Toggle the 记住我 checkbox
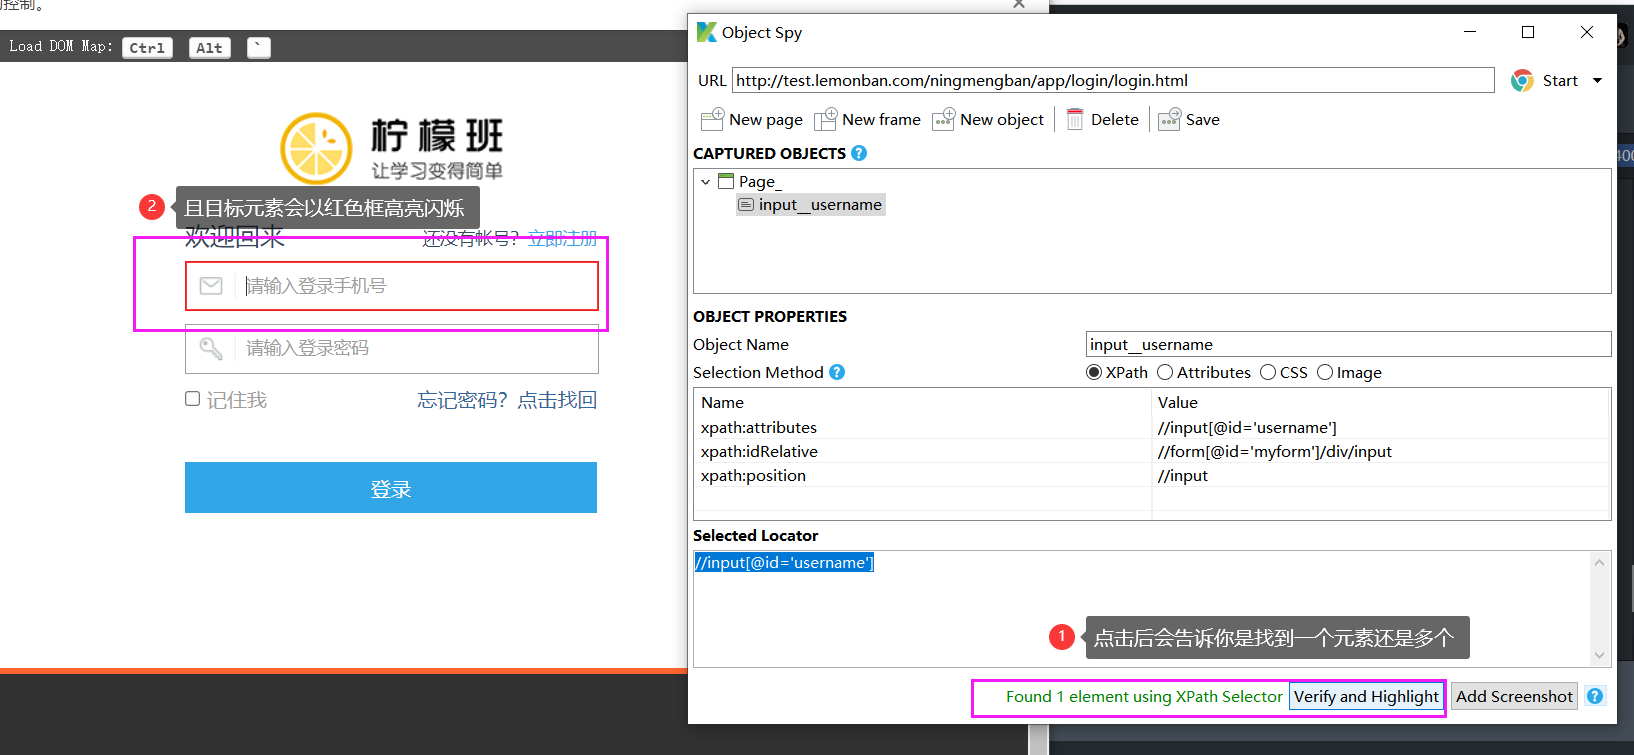Screen dimensions: 1634x755 click(193, 399)
